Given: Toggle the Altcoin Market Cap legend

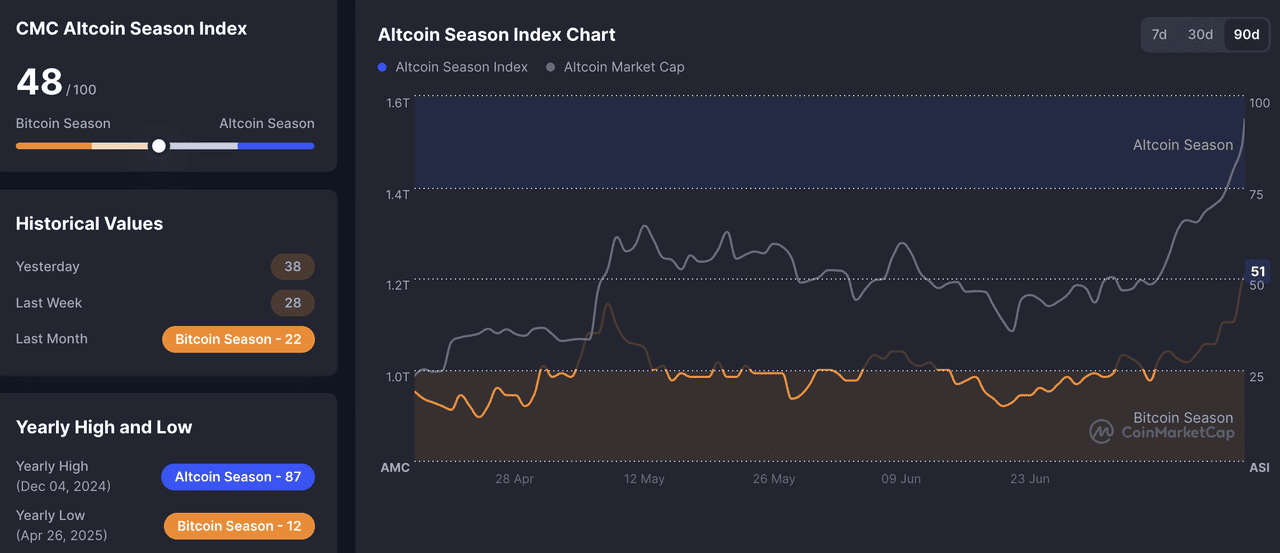Looking at the screenshot, I should tap(624, 67).
